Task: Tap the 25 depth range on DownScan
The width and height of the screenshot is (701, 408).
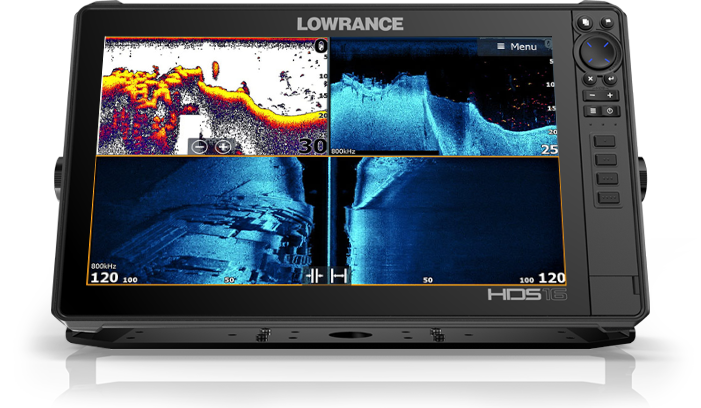Action: pos(549,150)
